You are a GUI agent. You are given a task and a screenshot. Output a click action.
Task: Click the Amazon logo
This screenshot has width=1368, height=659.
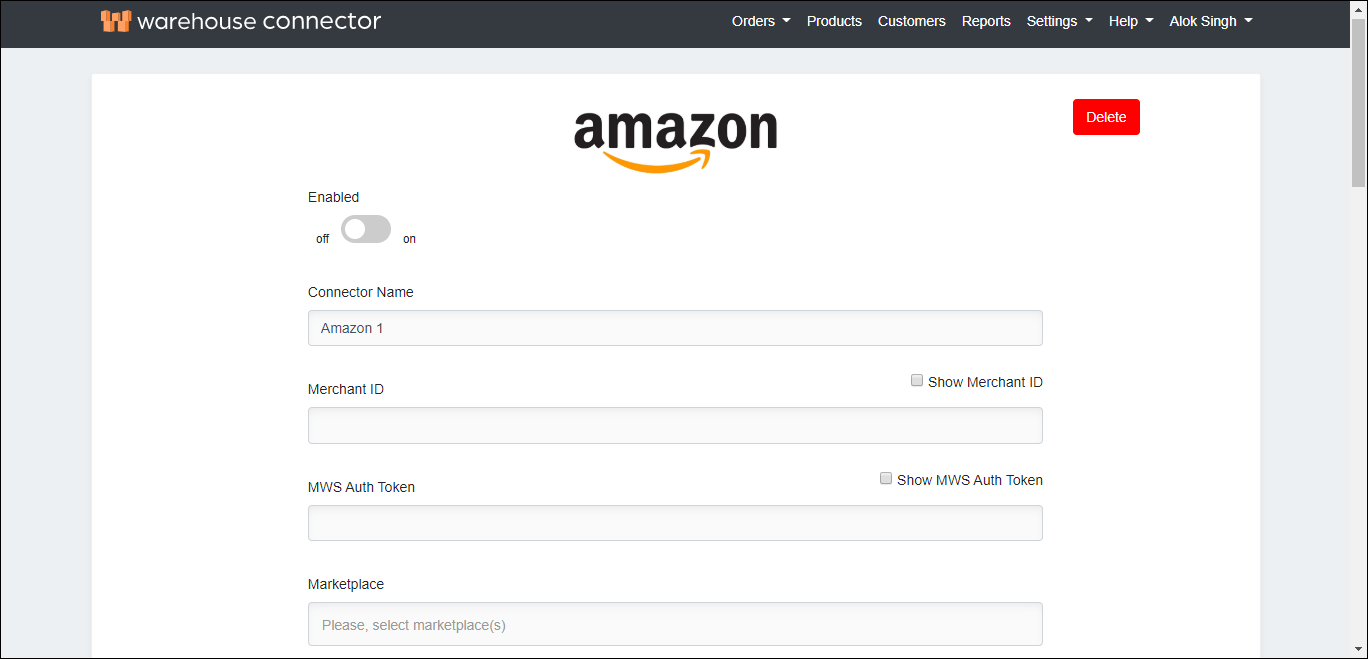[675, 135]
